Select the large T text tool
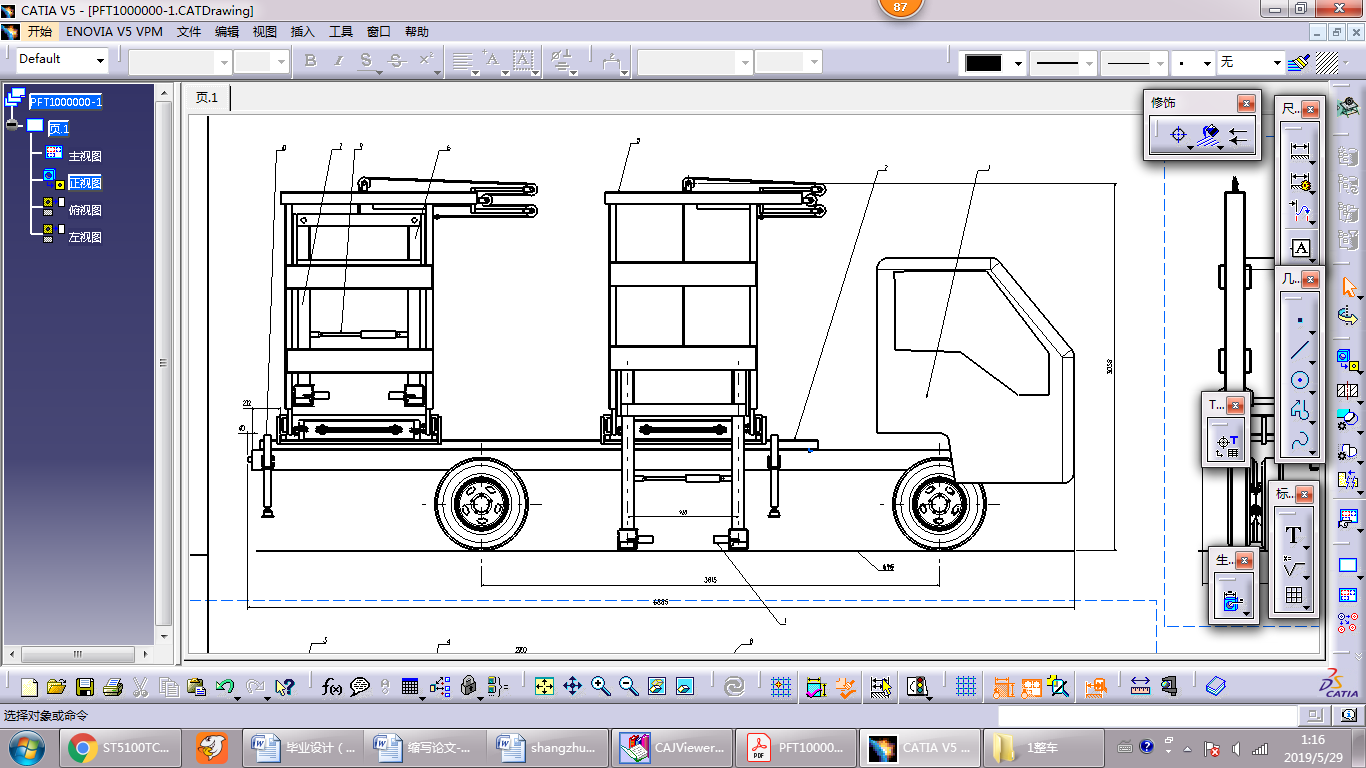1366x768 pixels. [x=1293, y=535]
